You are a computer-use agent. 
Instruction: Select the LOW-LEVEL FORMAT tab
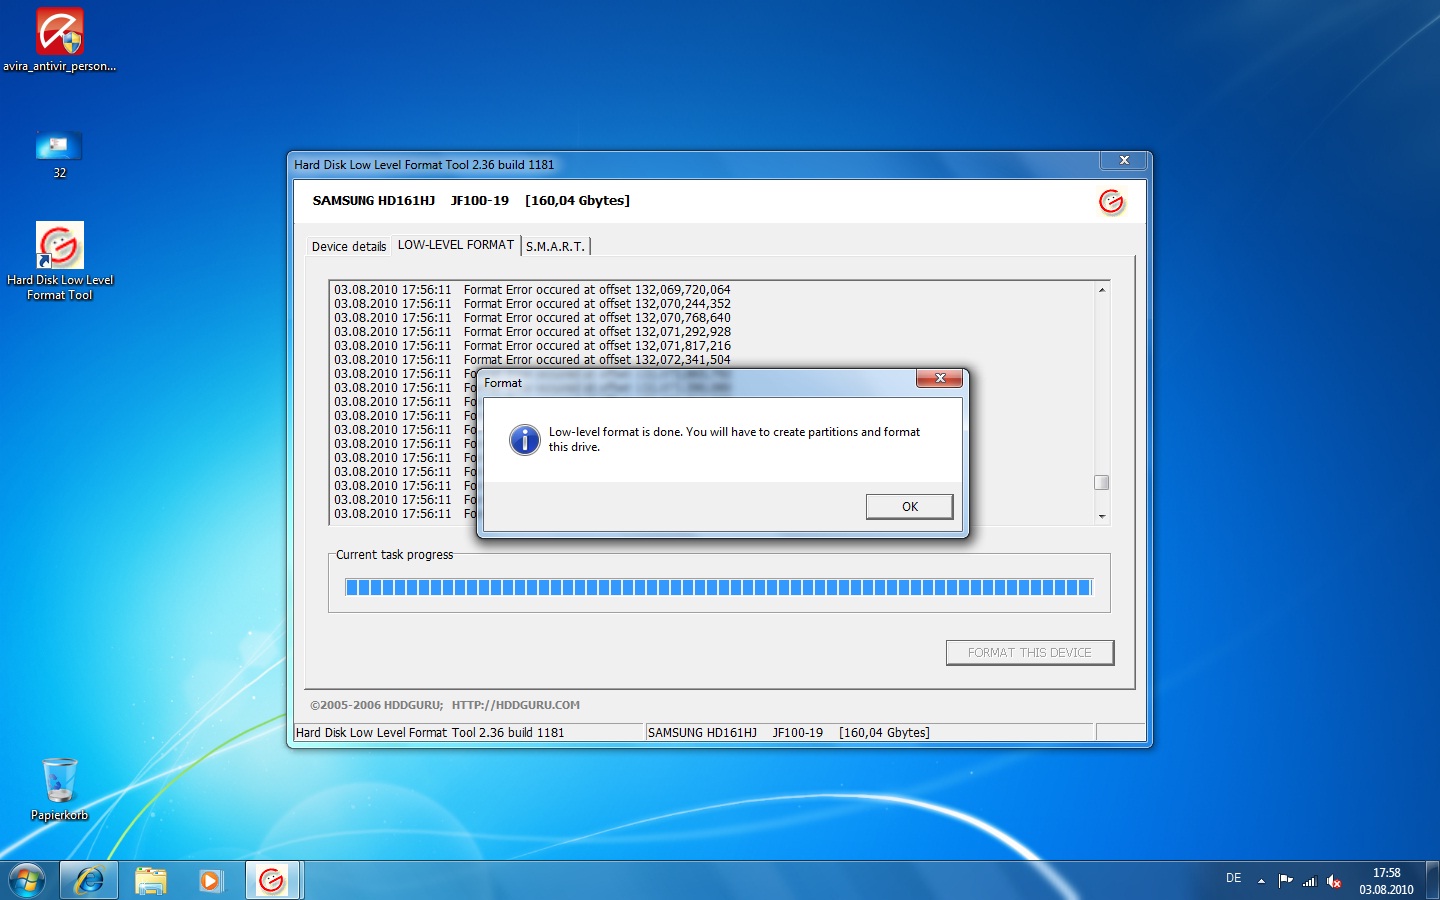pos(456,245)
